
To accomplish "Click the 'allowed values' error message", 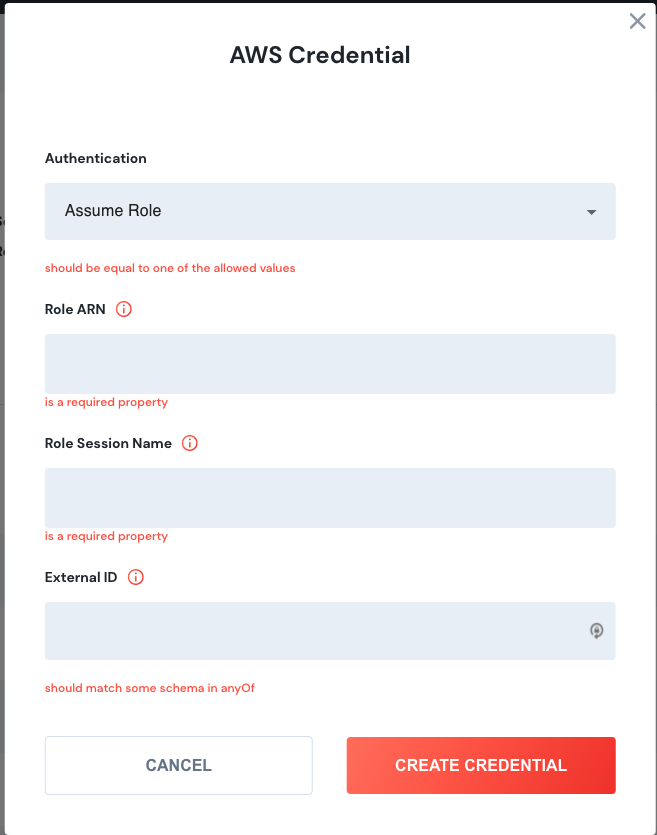I will point(170,268).
